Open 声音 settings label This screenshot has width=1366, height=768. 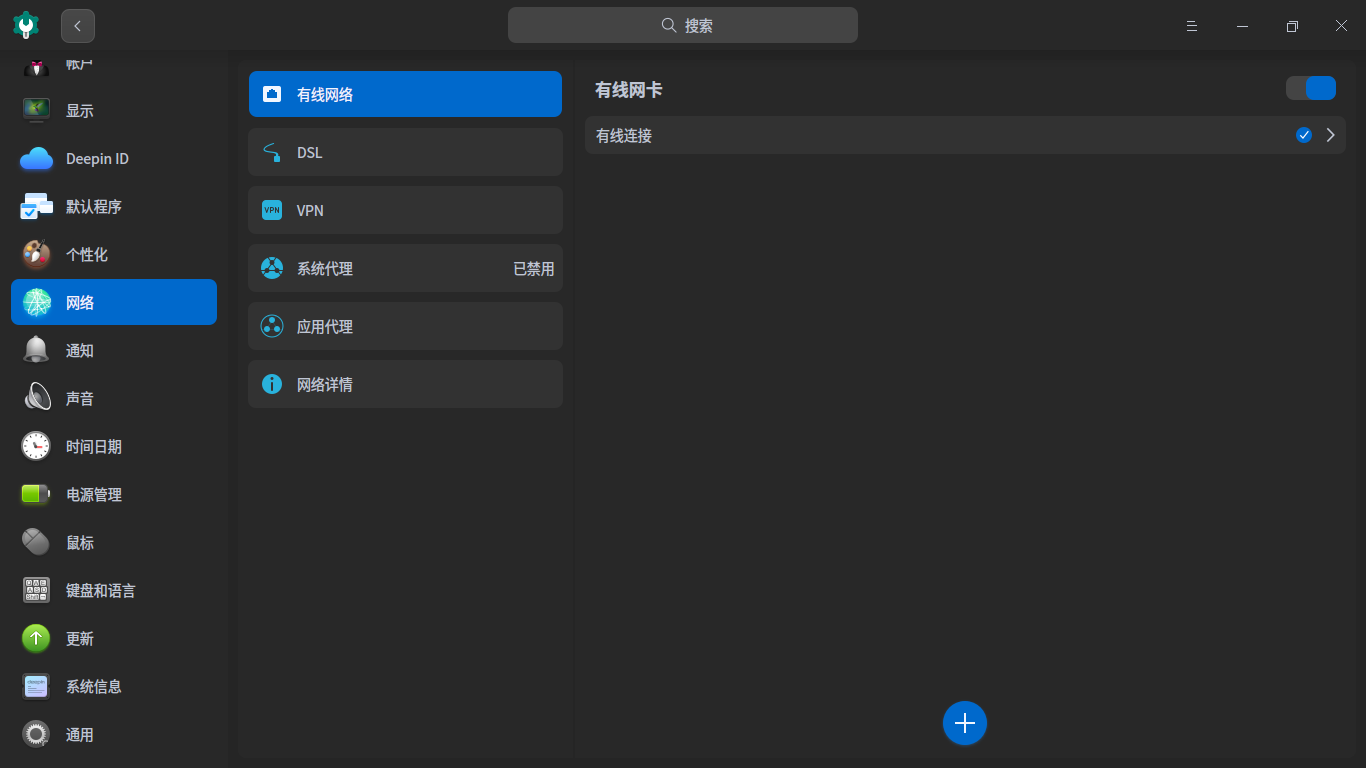click(x=80, y=399)
